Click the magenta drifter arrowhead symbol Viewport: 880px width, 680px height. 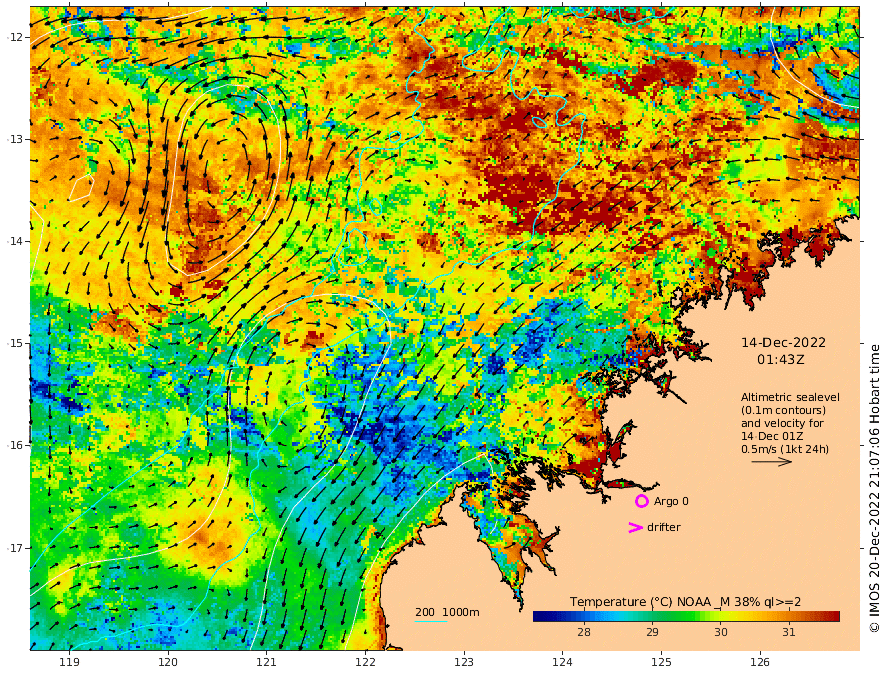[x=635, y=527]
